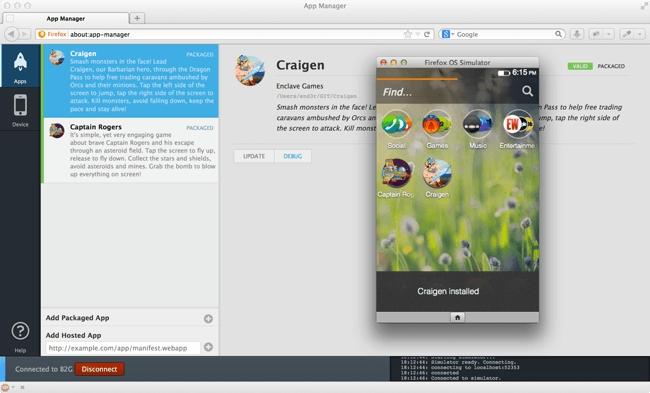Open the search engine selector dropdown

[448, 34]
